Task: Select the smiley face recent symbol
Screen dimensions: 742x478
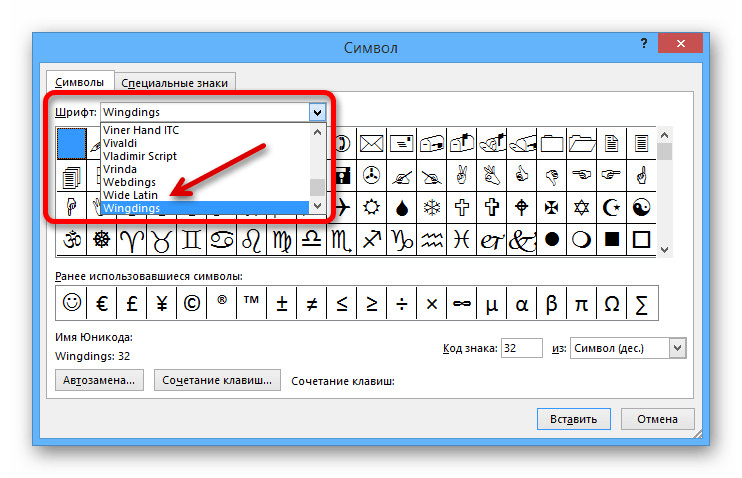Action: [71, 303]
